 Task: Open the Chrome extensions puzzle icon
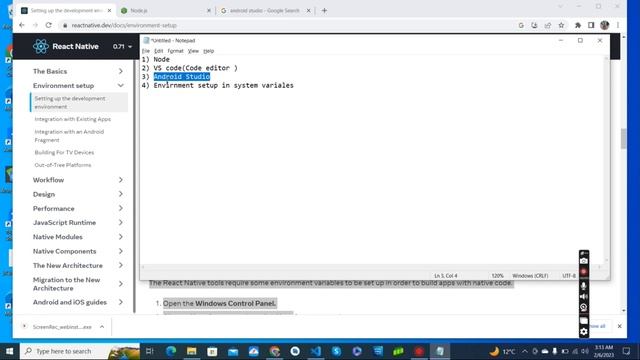tap(578, 25)
